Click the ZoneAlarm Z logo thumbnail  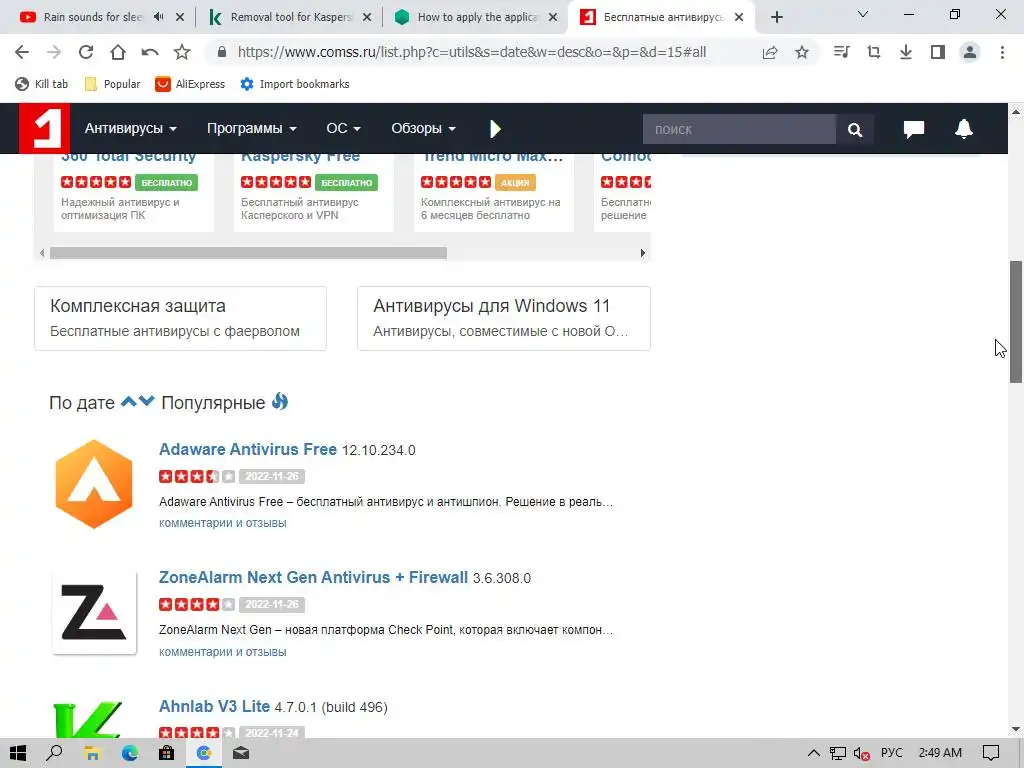94,613
